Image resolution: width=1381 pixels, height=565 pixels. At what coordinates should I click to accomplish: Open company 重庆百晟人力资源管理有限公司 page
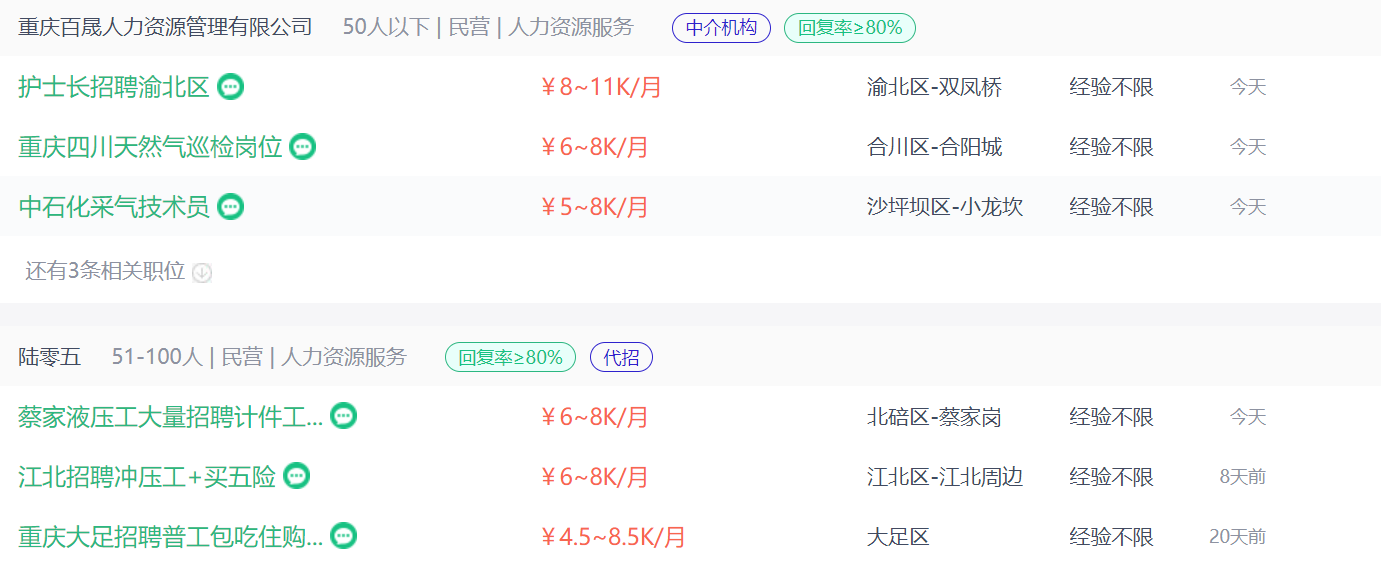point(166,27)
